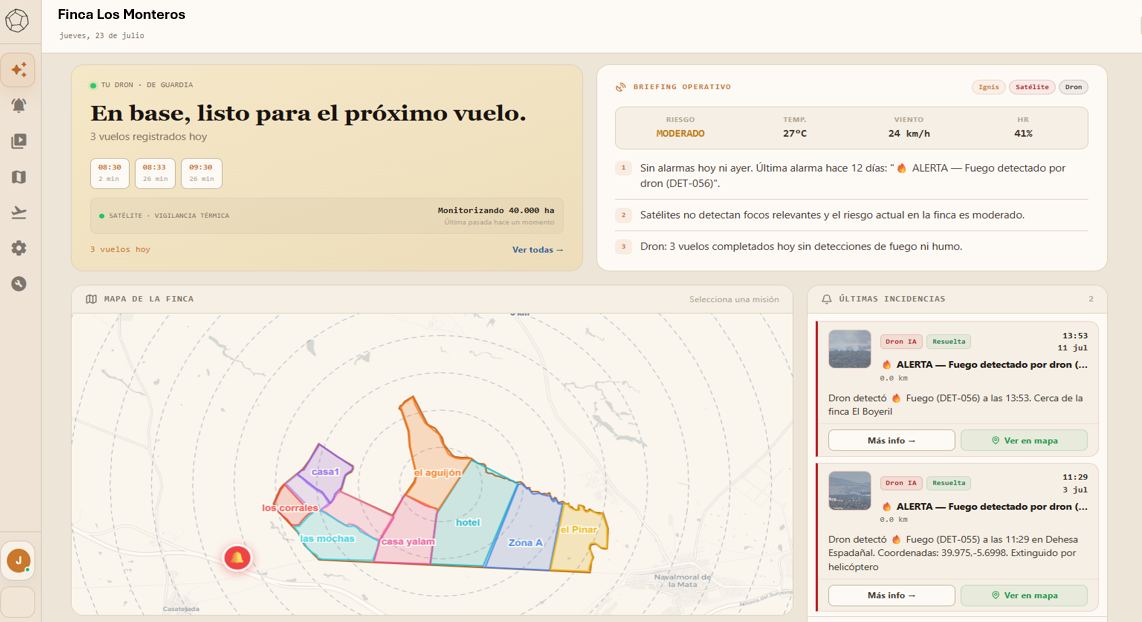Open thumbnail of the 13:53 11 jul incident
Image resolution: width=1142 pixels, height=622 pixels.
849,349
